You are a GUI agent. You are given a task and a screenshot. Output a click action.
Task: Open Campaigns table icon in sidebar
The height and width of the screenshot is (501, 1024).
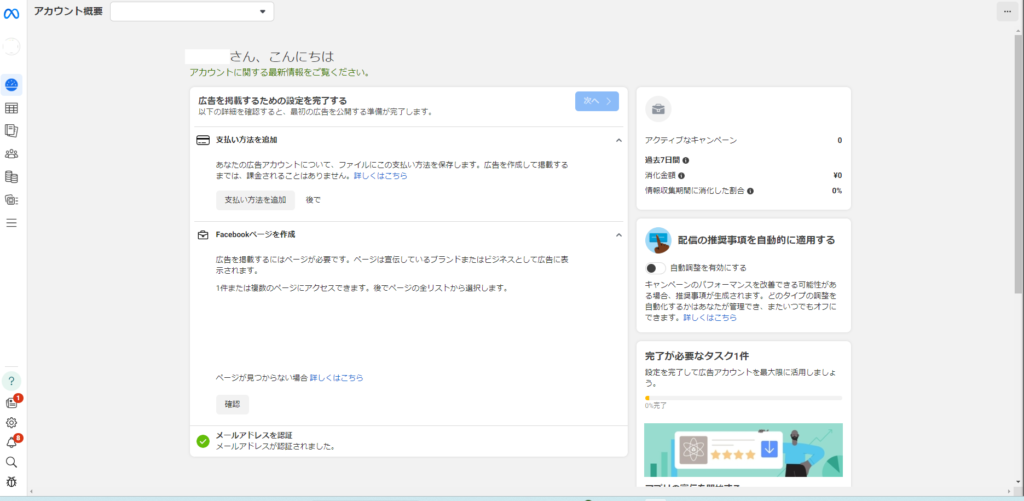[12, 108]
